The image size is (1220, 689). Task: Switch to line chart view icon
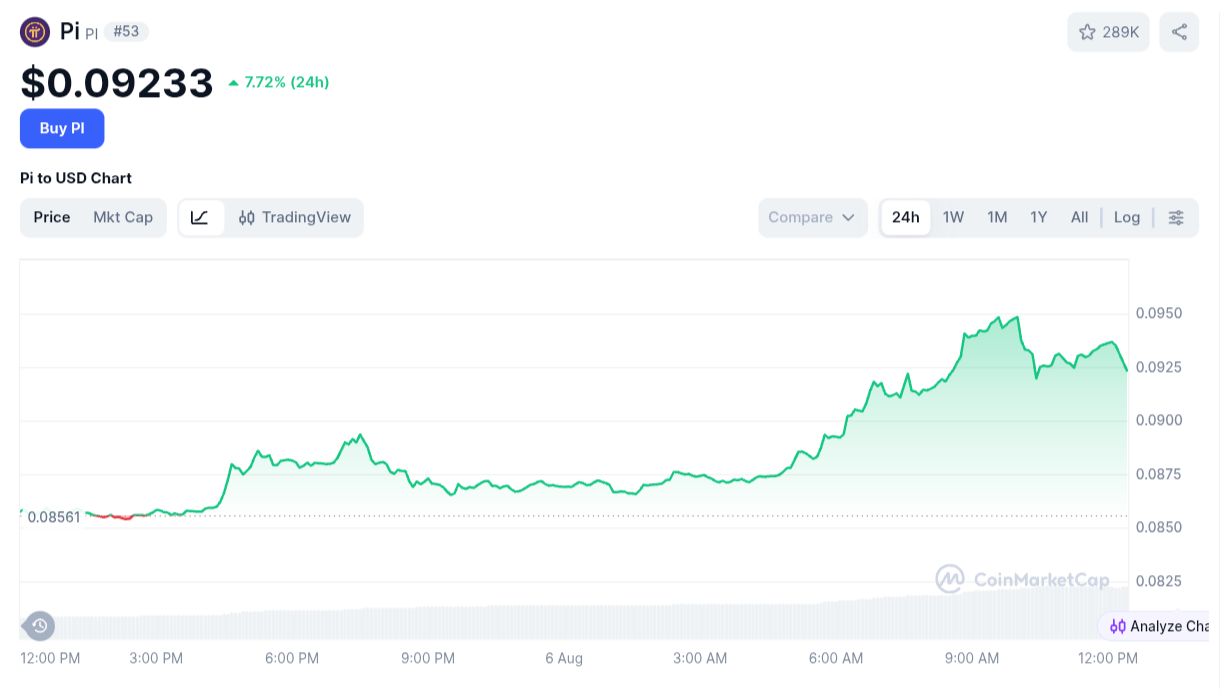(x=200, y=217)
